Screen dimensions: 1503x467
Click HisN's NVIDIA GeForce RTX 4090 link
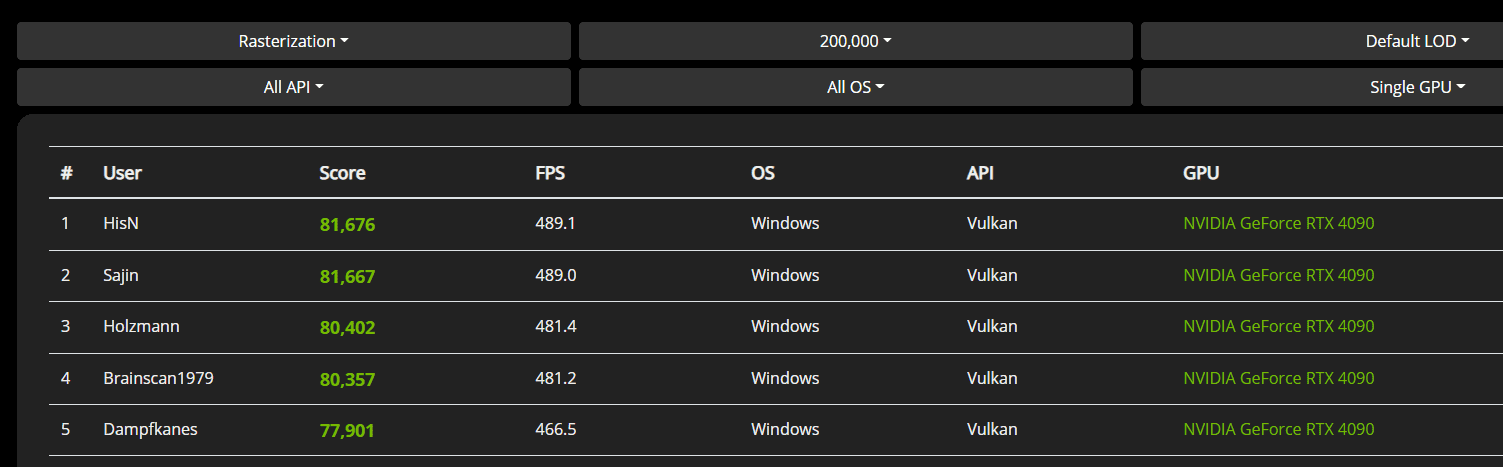tap(1278, 223)
